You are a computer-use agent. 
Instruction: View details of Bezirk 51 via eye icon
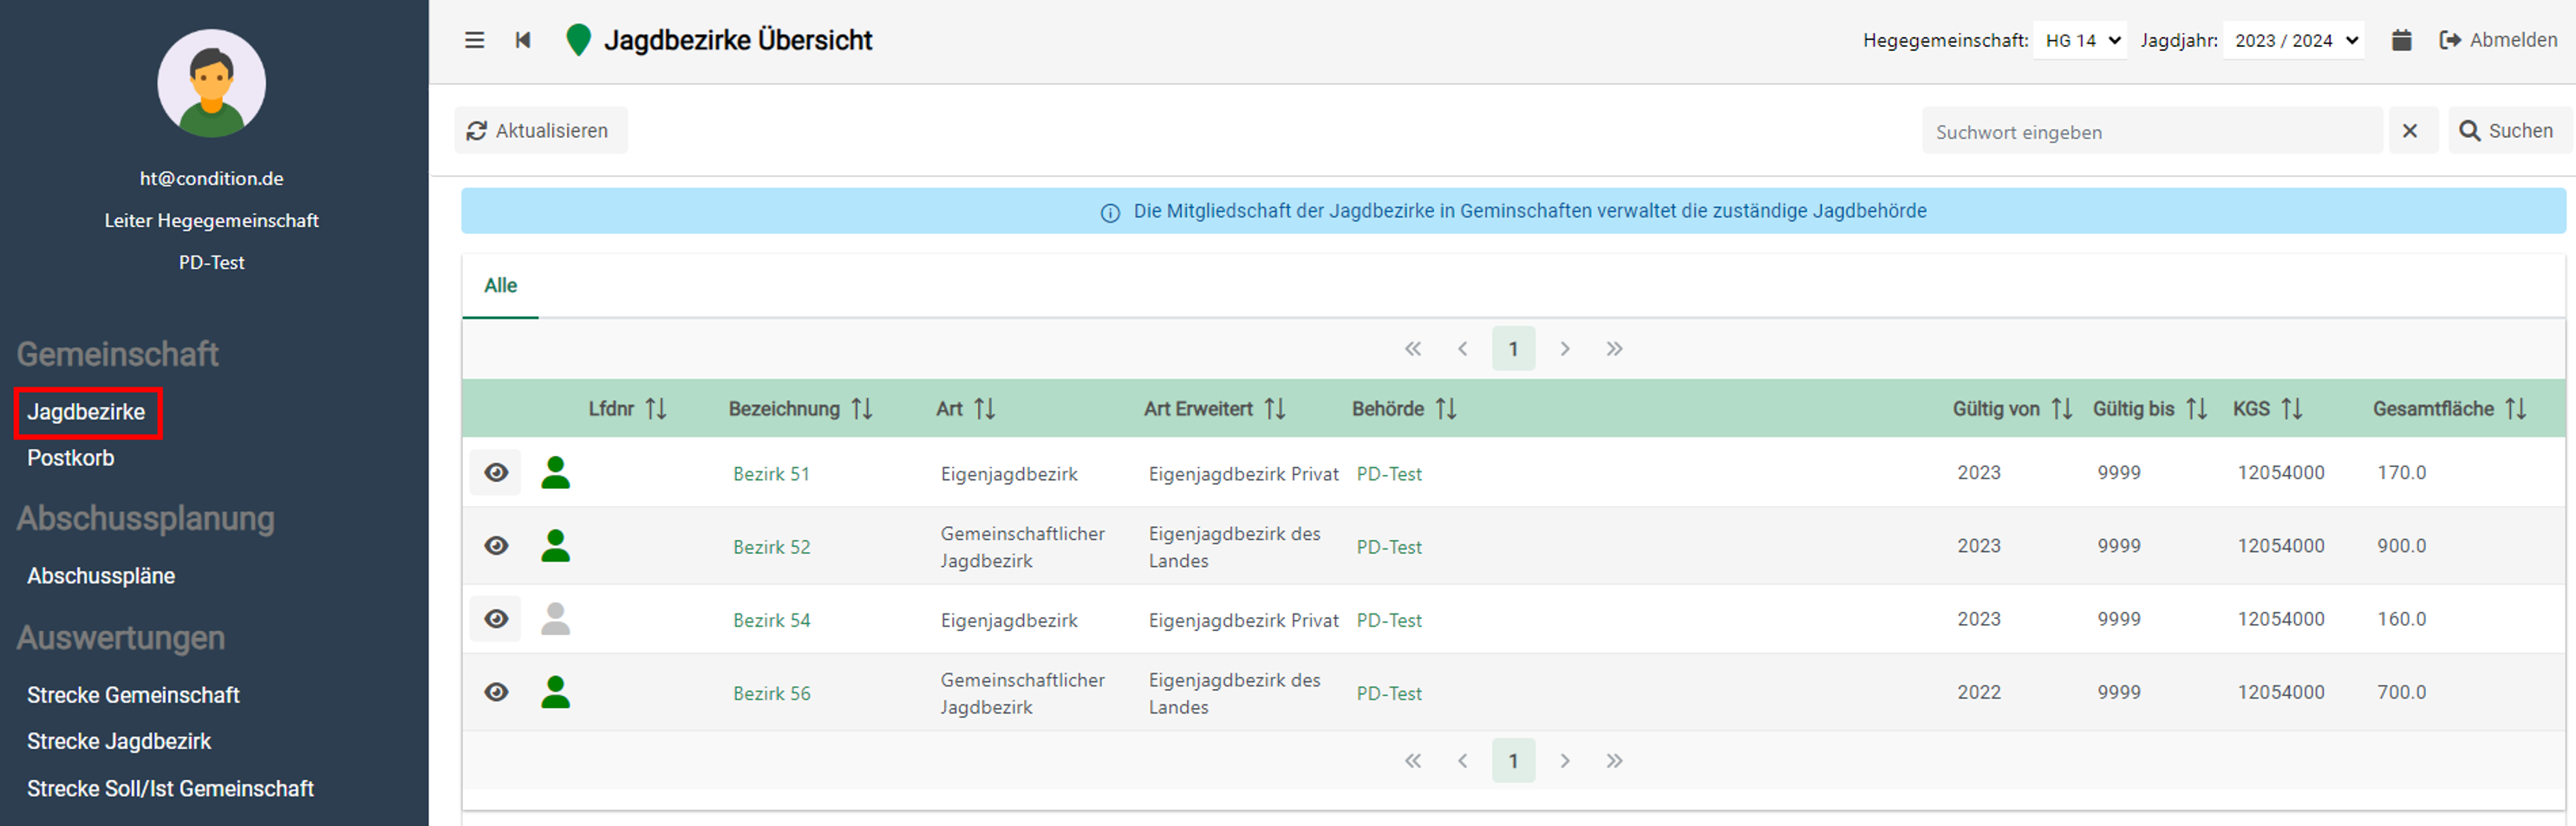click(496, 473)
